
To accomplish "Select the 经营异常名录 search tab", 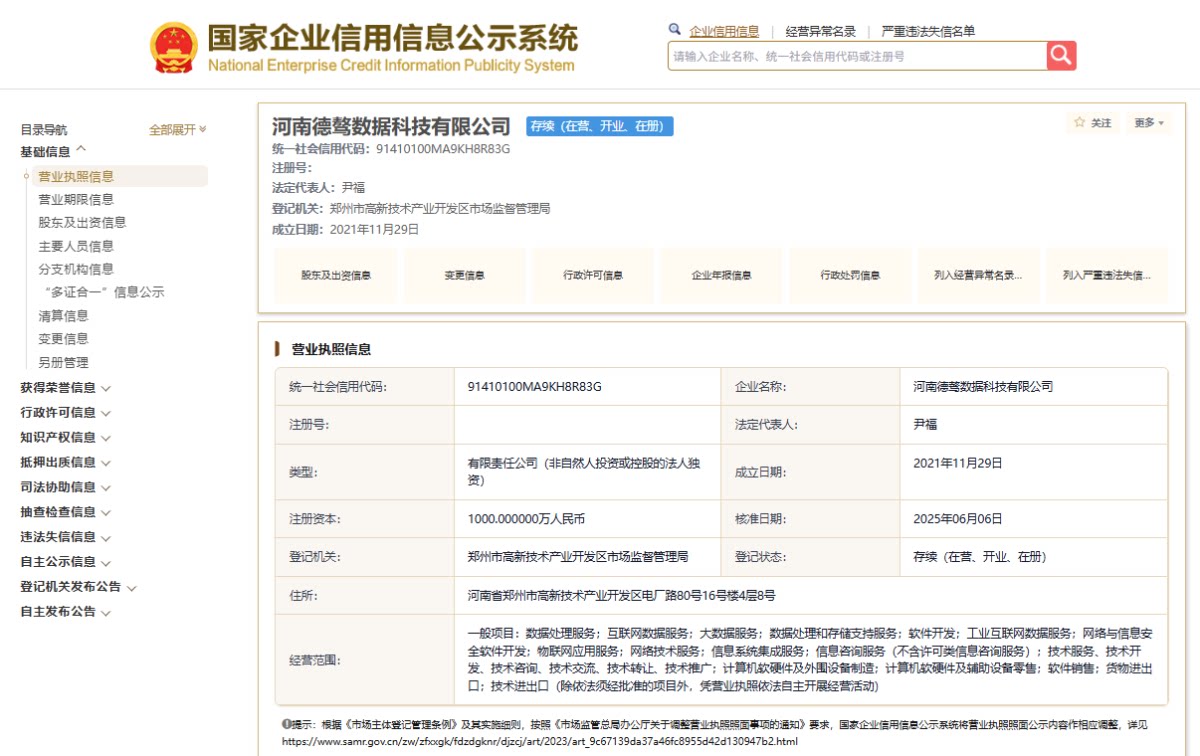I will point(820,31).
